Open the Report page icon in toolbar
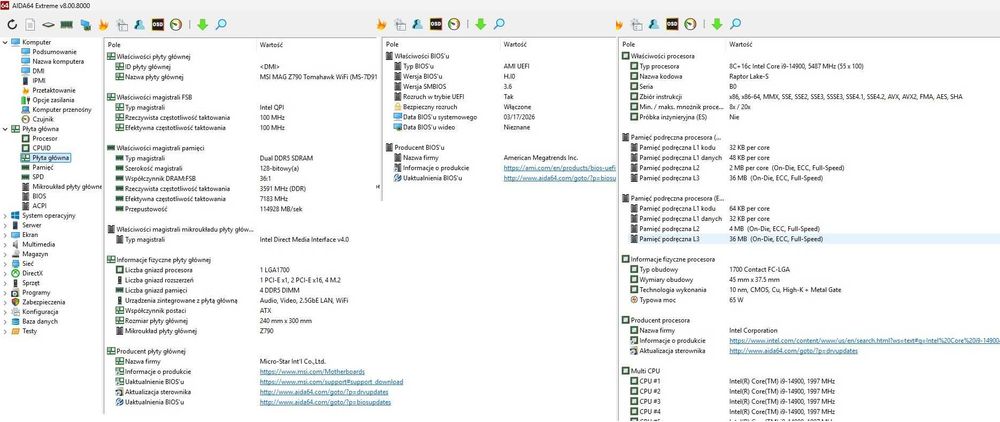 (30, 25)
